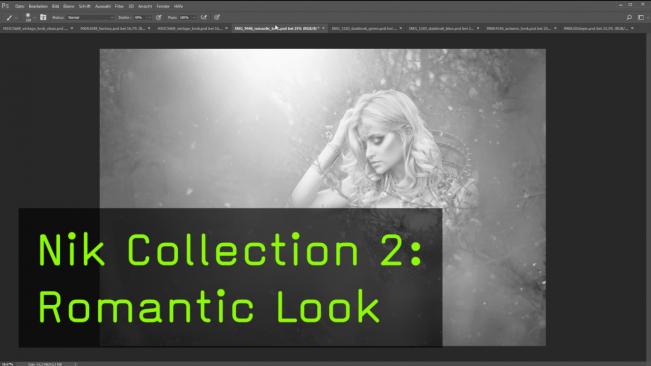Screen dimensions: 651x366
Task: Enable the airbrush build-up icon
Action: click(x=203, y=17)
